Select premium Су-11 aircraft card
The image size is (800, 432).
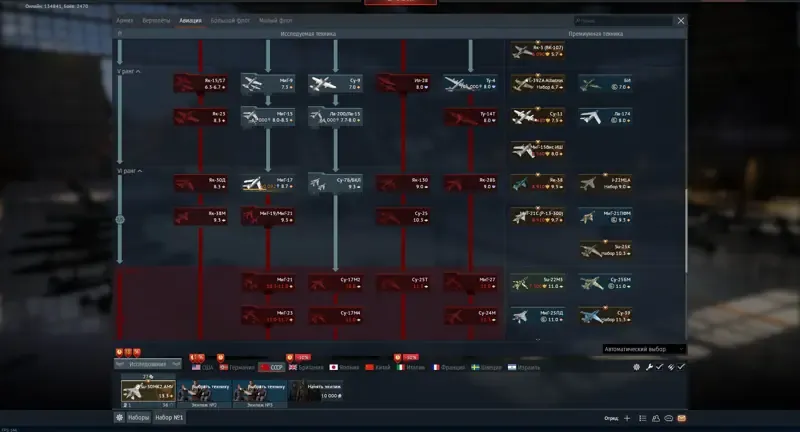(x=538, y=117)
